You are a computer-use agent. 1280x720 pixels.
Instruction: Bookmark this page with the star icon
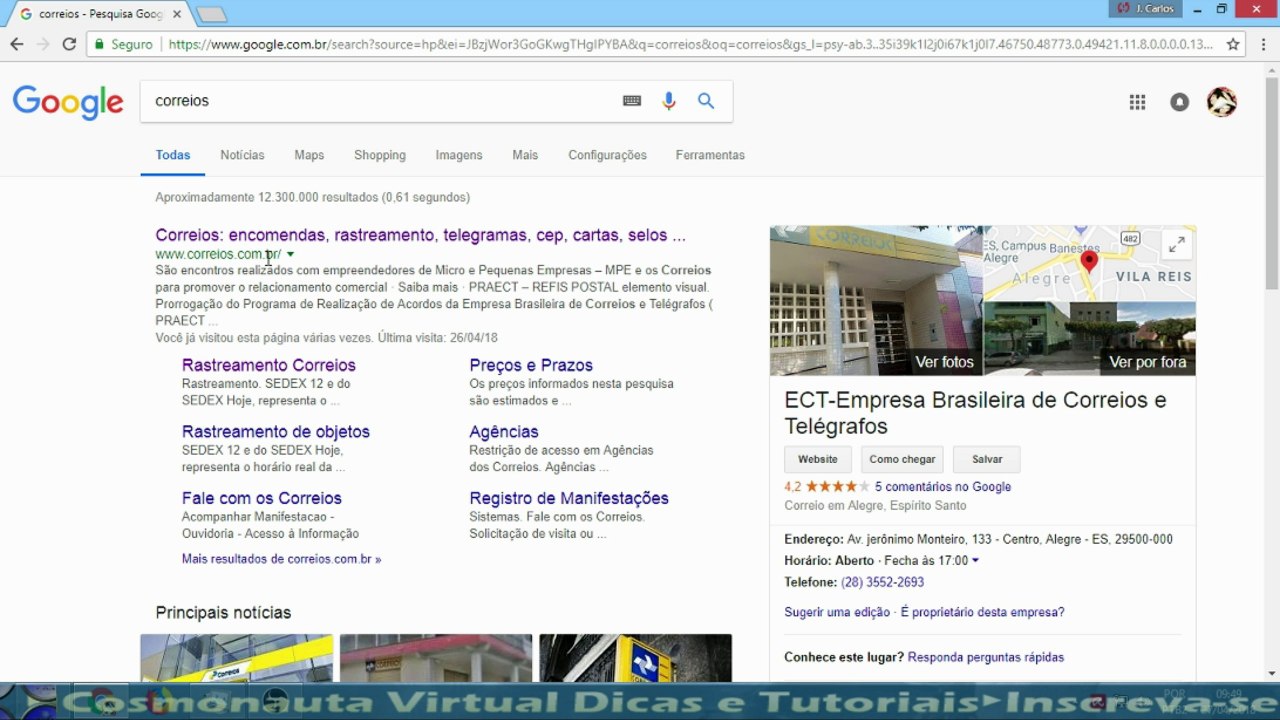(1233, 44)
